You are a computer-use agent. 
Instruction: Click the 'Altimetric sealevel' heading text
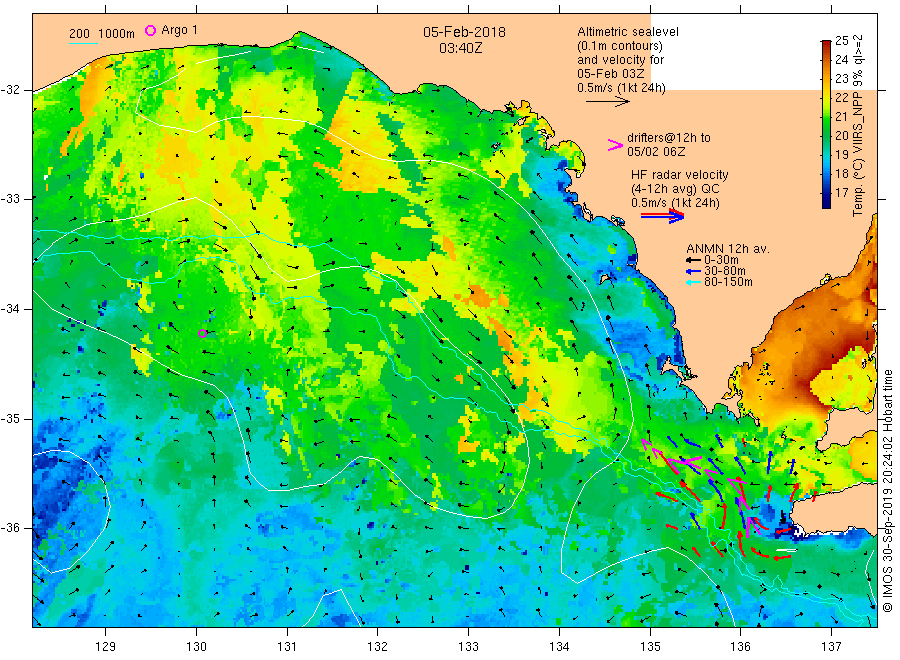627,32
